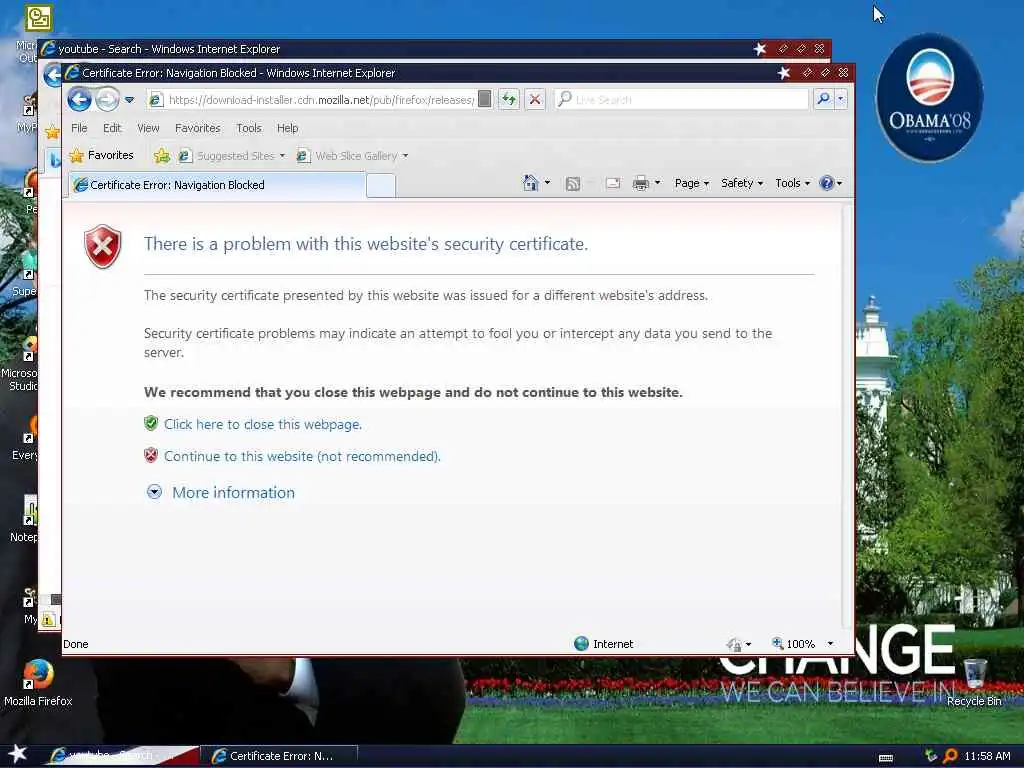Image resolution: width=1024 pixels, height=768 pixels.
Task: Click the Read Mail icon
Action: point(613,184)
